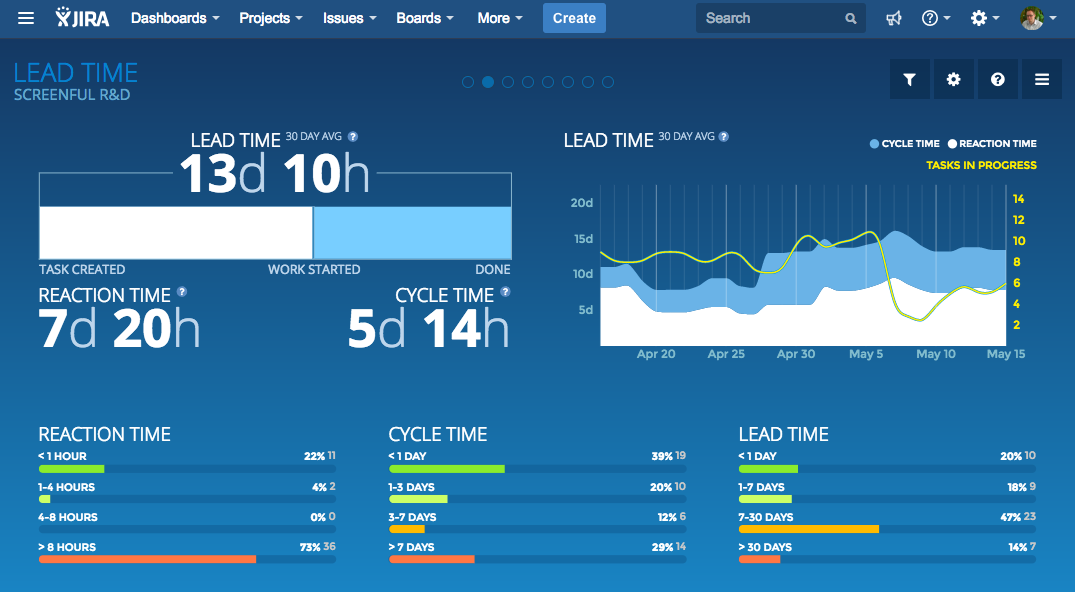This screenshot has width=1075, height=592.
Task: Click the JIRA logo
Action: click(x=82, y=18)
